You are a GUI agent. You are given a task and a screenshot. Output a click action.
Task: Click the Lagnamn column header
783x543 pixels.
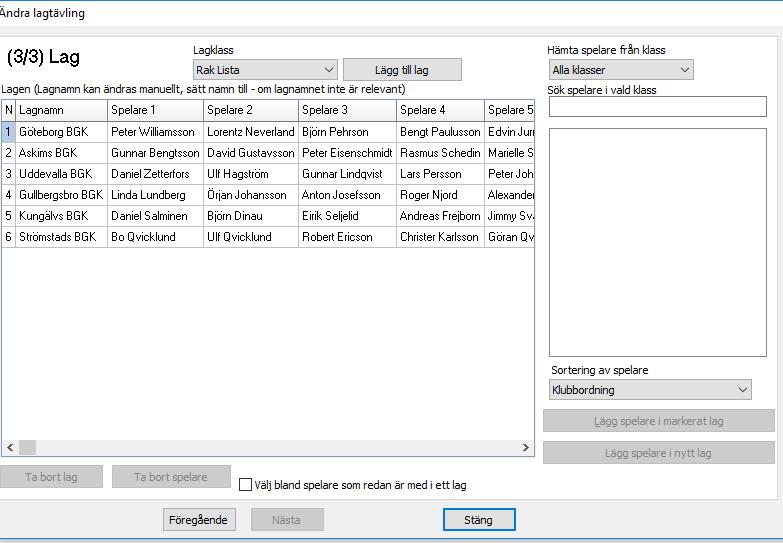click(61, 110)
